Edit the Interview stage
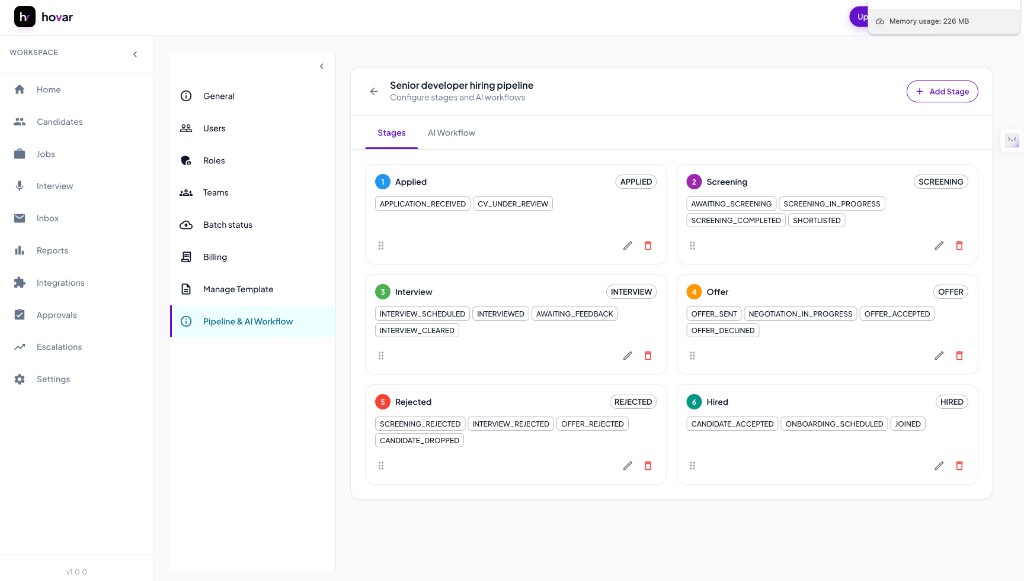The width and height of the screenshot is (1024, 581). coord(628,356)
